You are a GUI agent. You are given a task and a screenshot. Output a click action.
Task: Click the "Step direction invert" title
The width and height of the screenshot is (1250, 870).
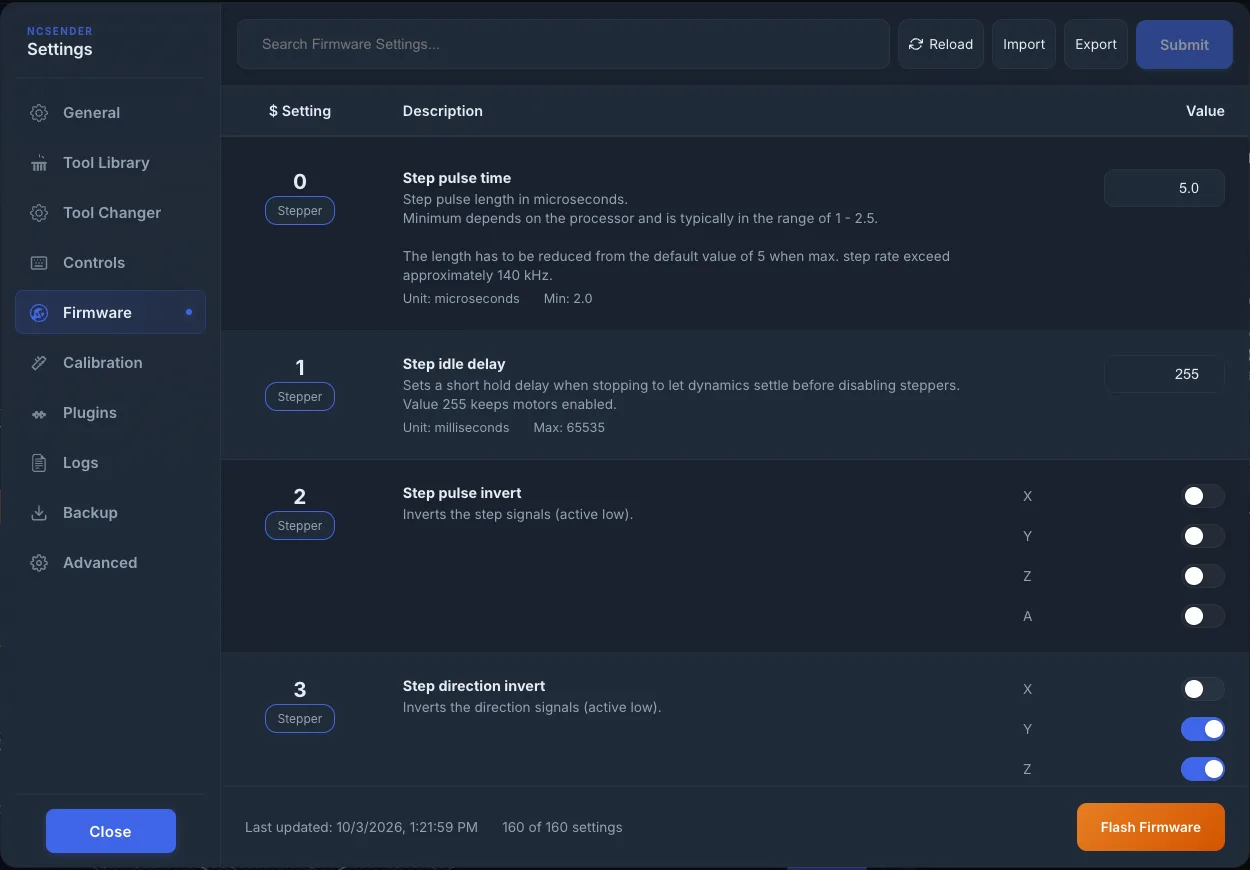pos(474,686)
